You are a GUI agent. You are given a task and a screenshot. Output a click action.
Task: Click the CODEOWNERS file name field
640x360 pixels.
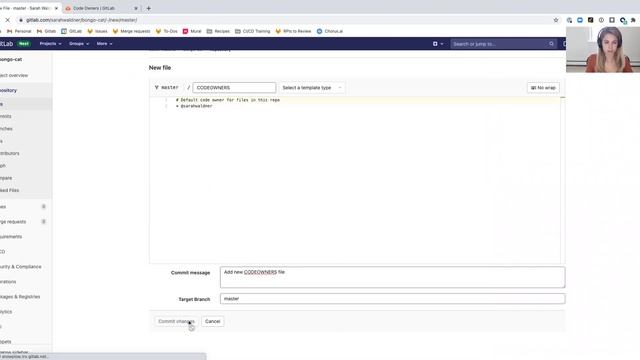coord(234,88)
